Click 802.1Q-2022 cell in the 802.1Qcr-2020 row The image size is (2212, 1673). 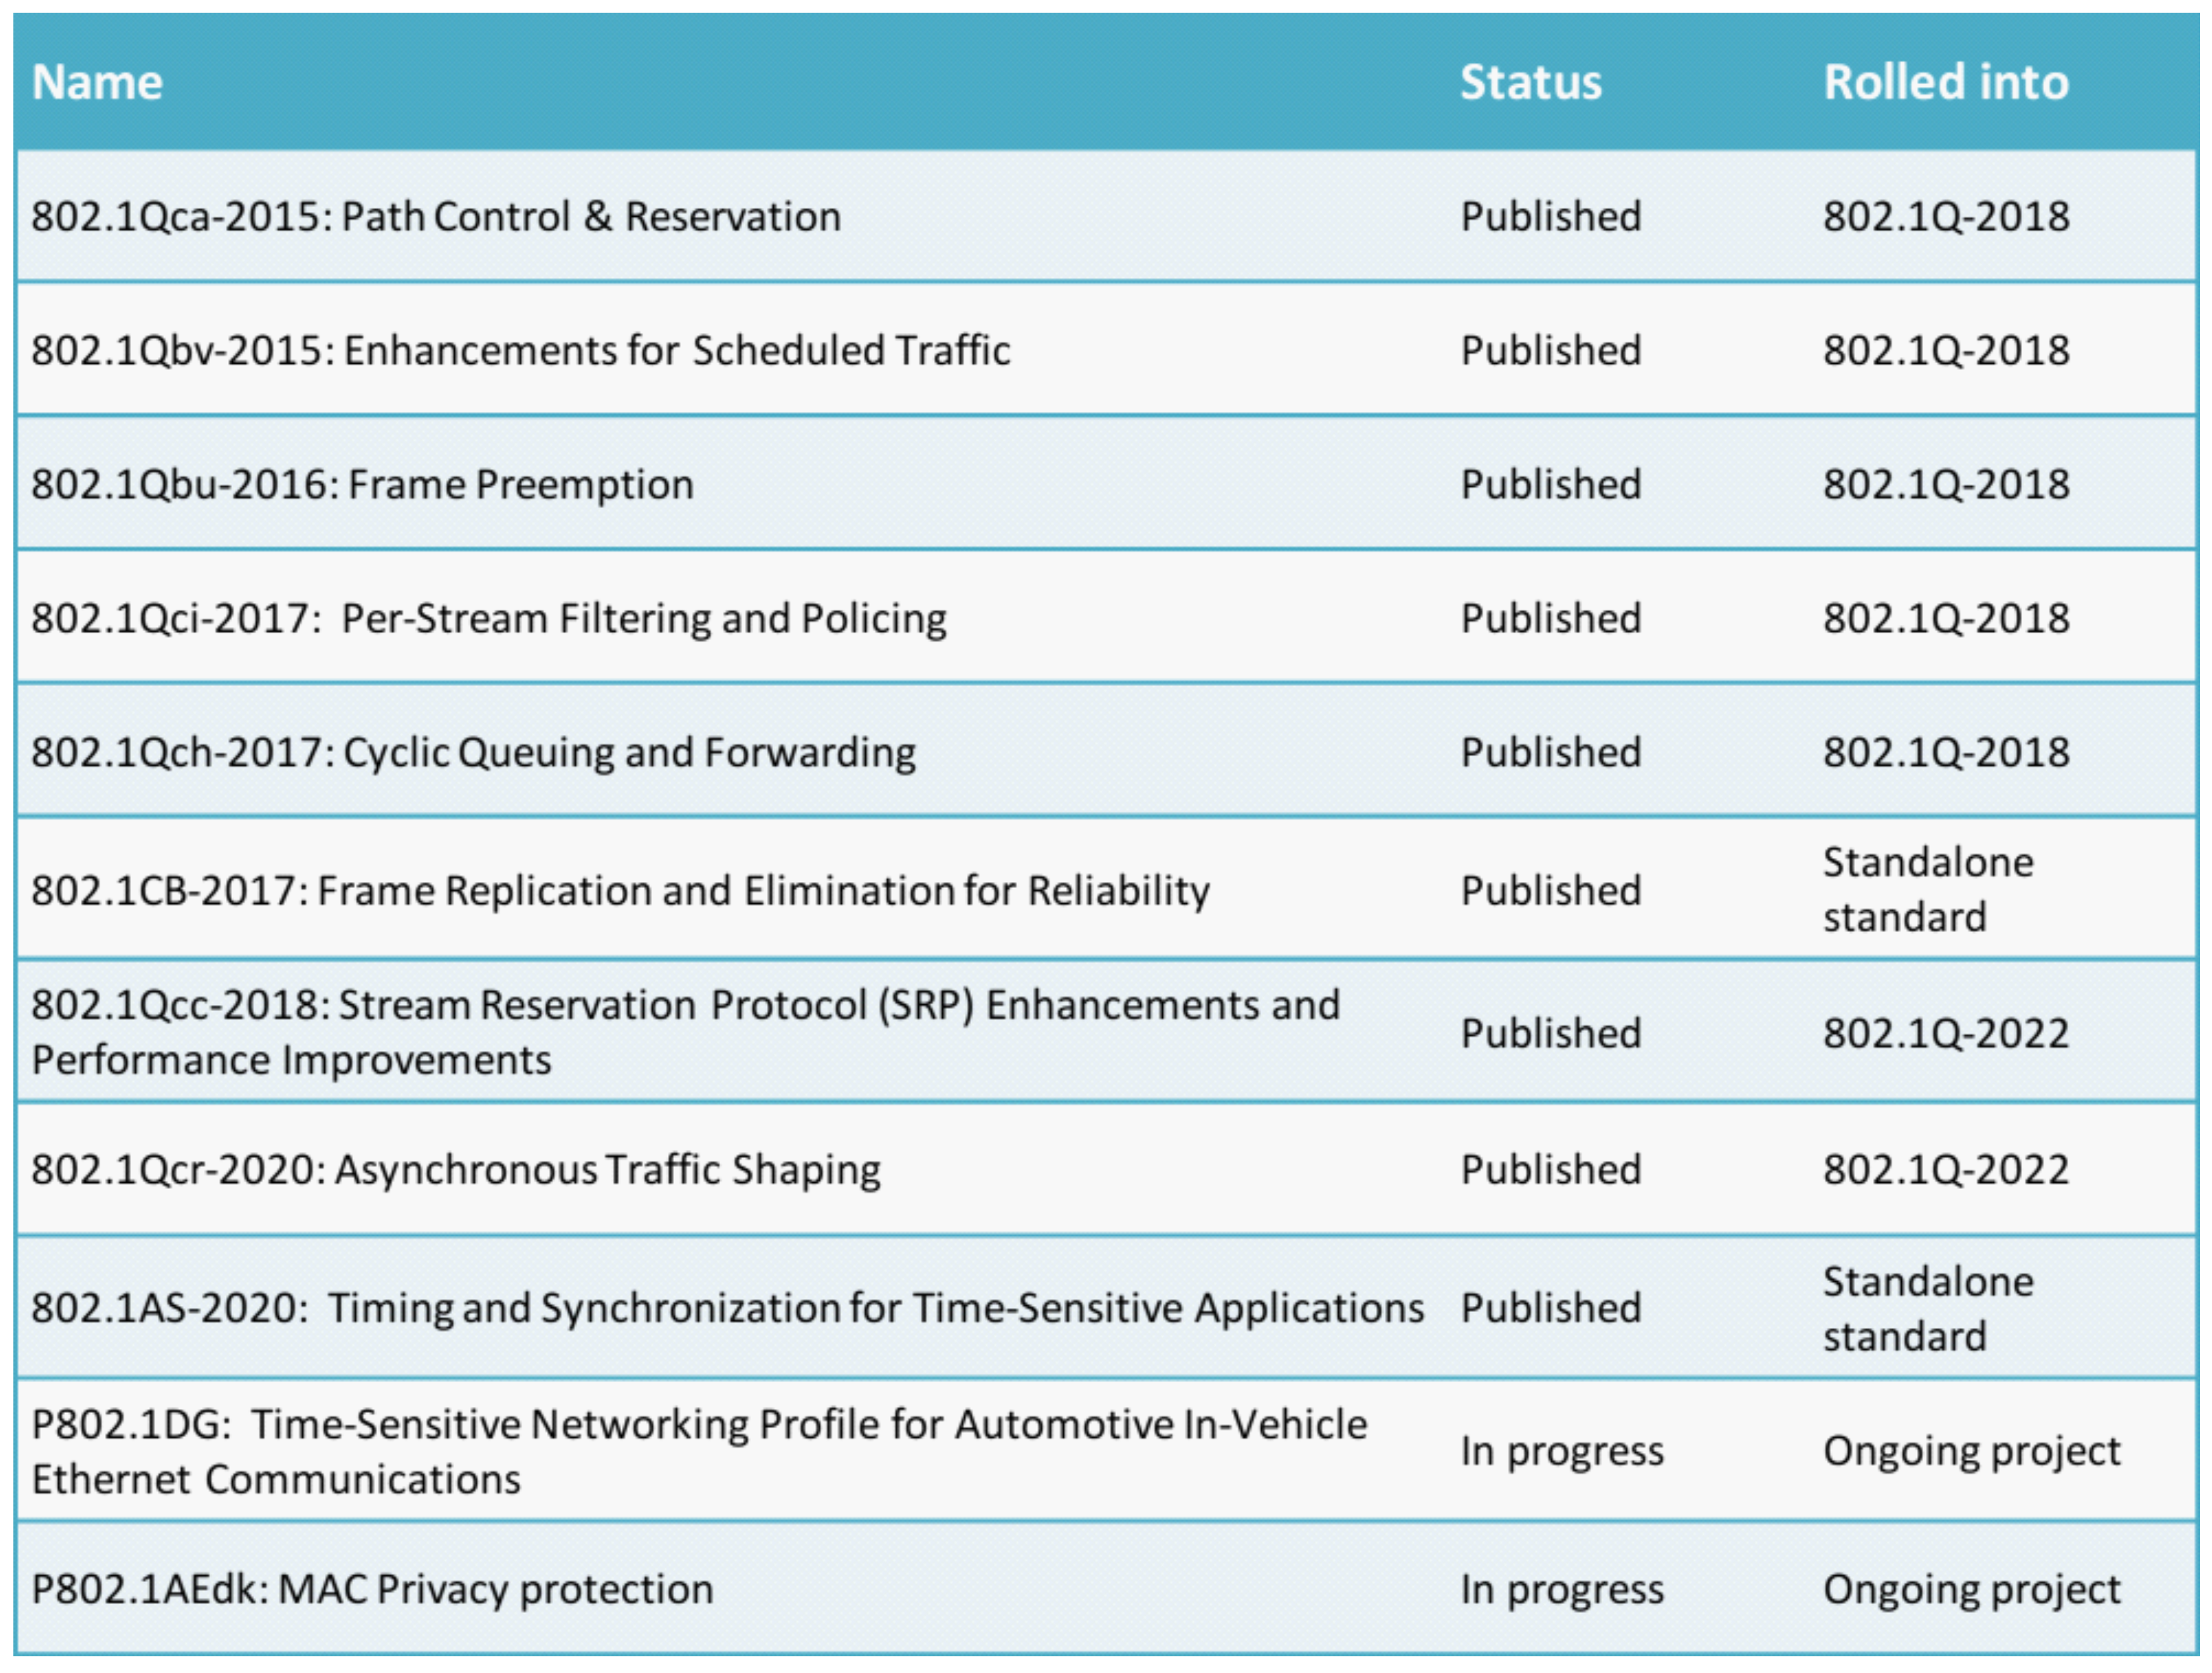[x=1945, y=1170]
